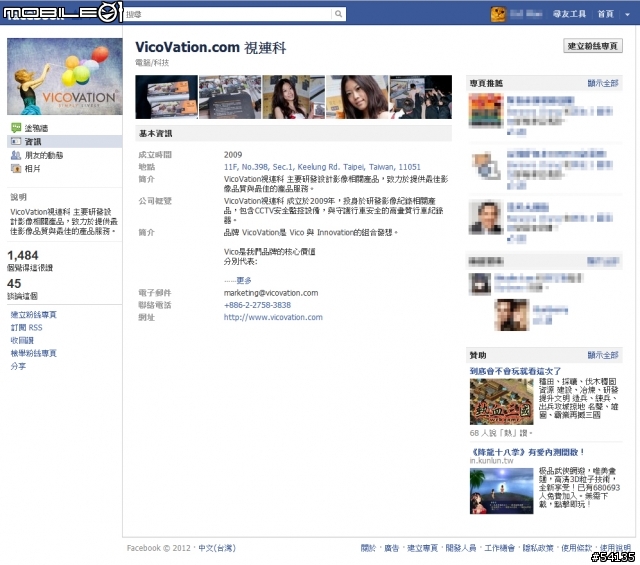Click footer language link 中文(台灣)
640x565 pixels.
[217, 548]
